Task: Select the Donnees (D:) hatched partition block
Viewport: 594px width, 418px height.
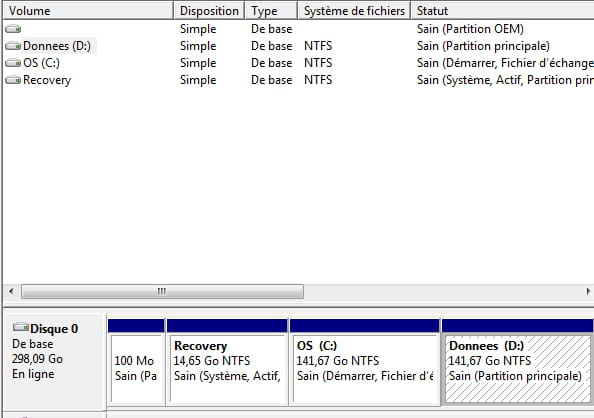Action: 517,362
